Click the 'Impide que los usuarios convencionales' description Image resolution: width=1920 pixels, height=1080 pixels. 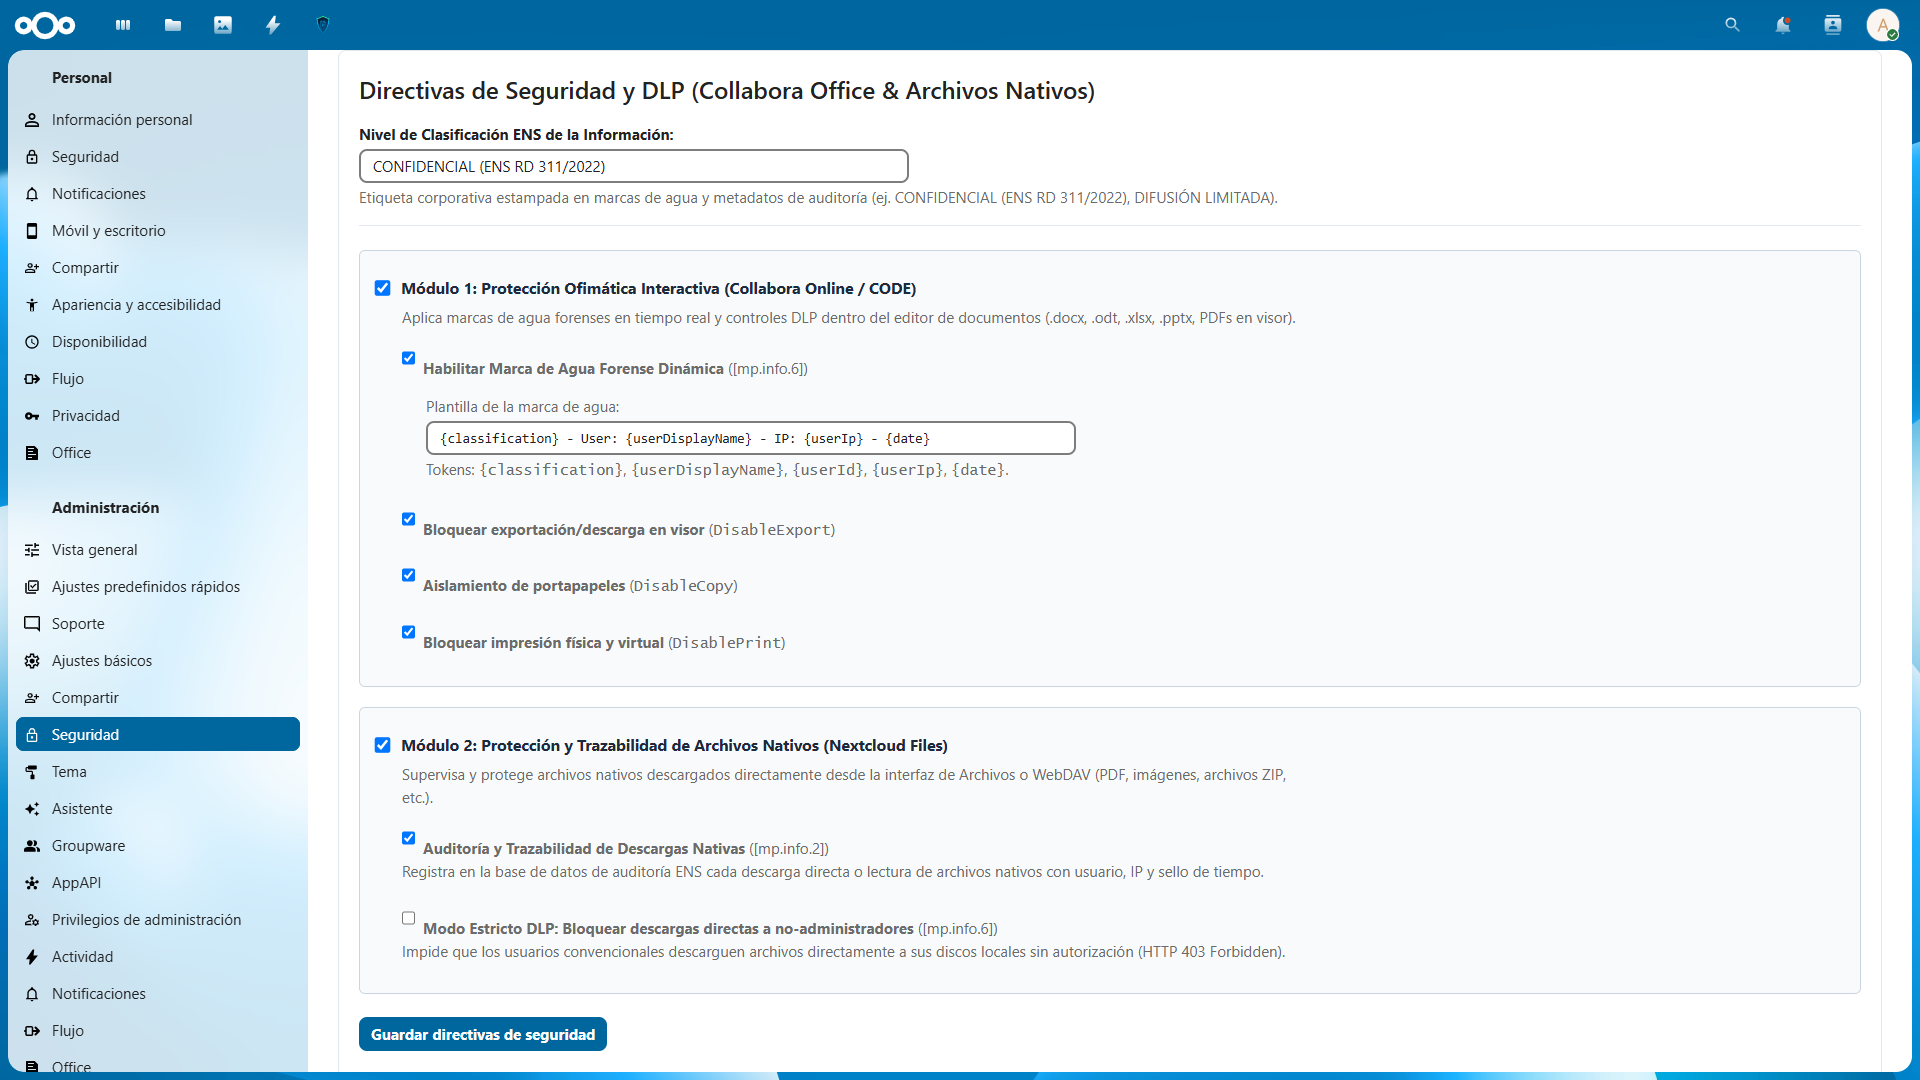(844, 952)
